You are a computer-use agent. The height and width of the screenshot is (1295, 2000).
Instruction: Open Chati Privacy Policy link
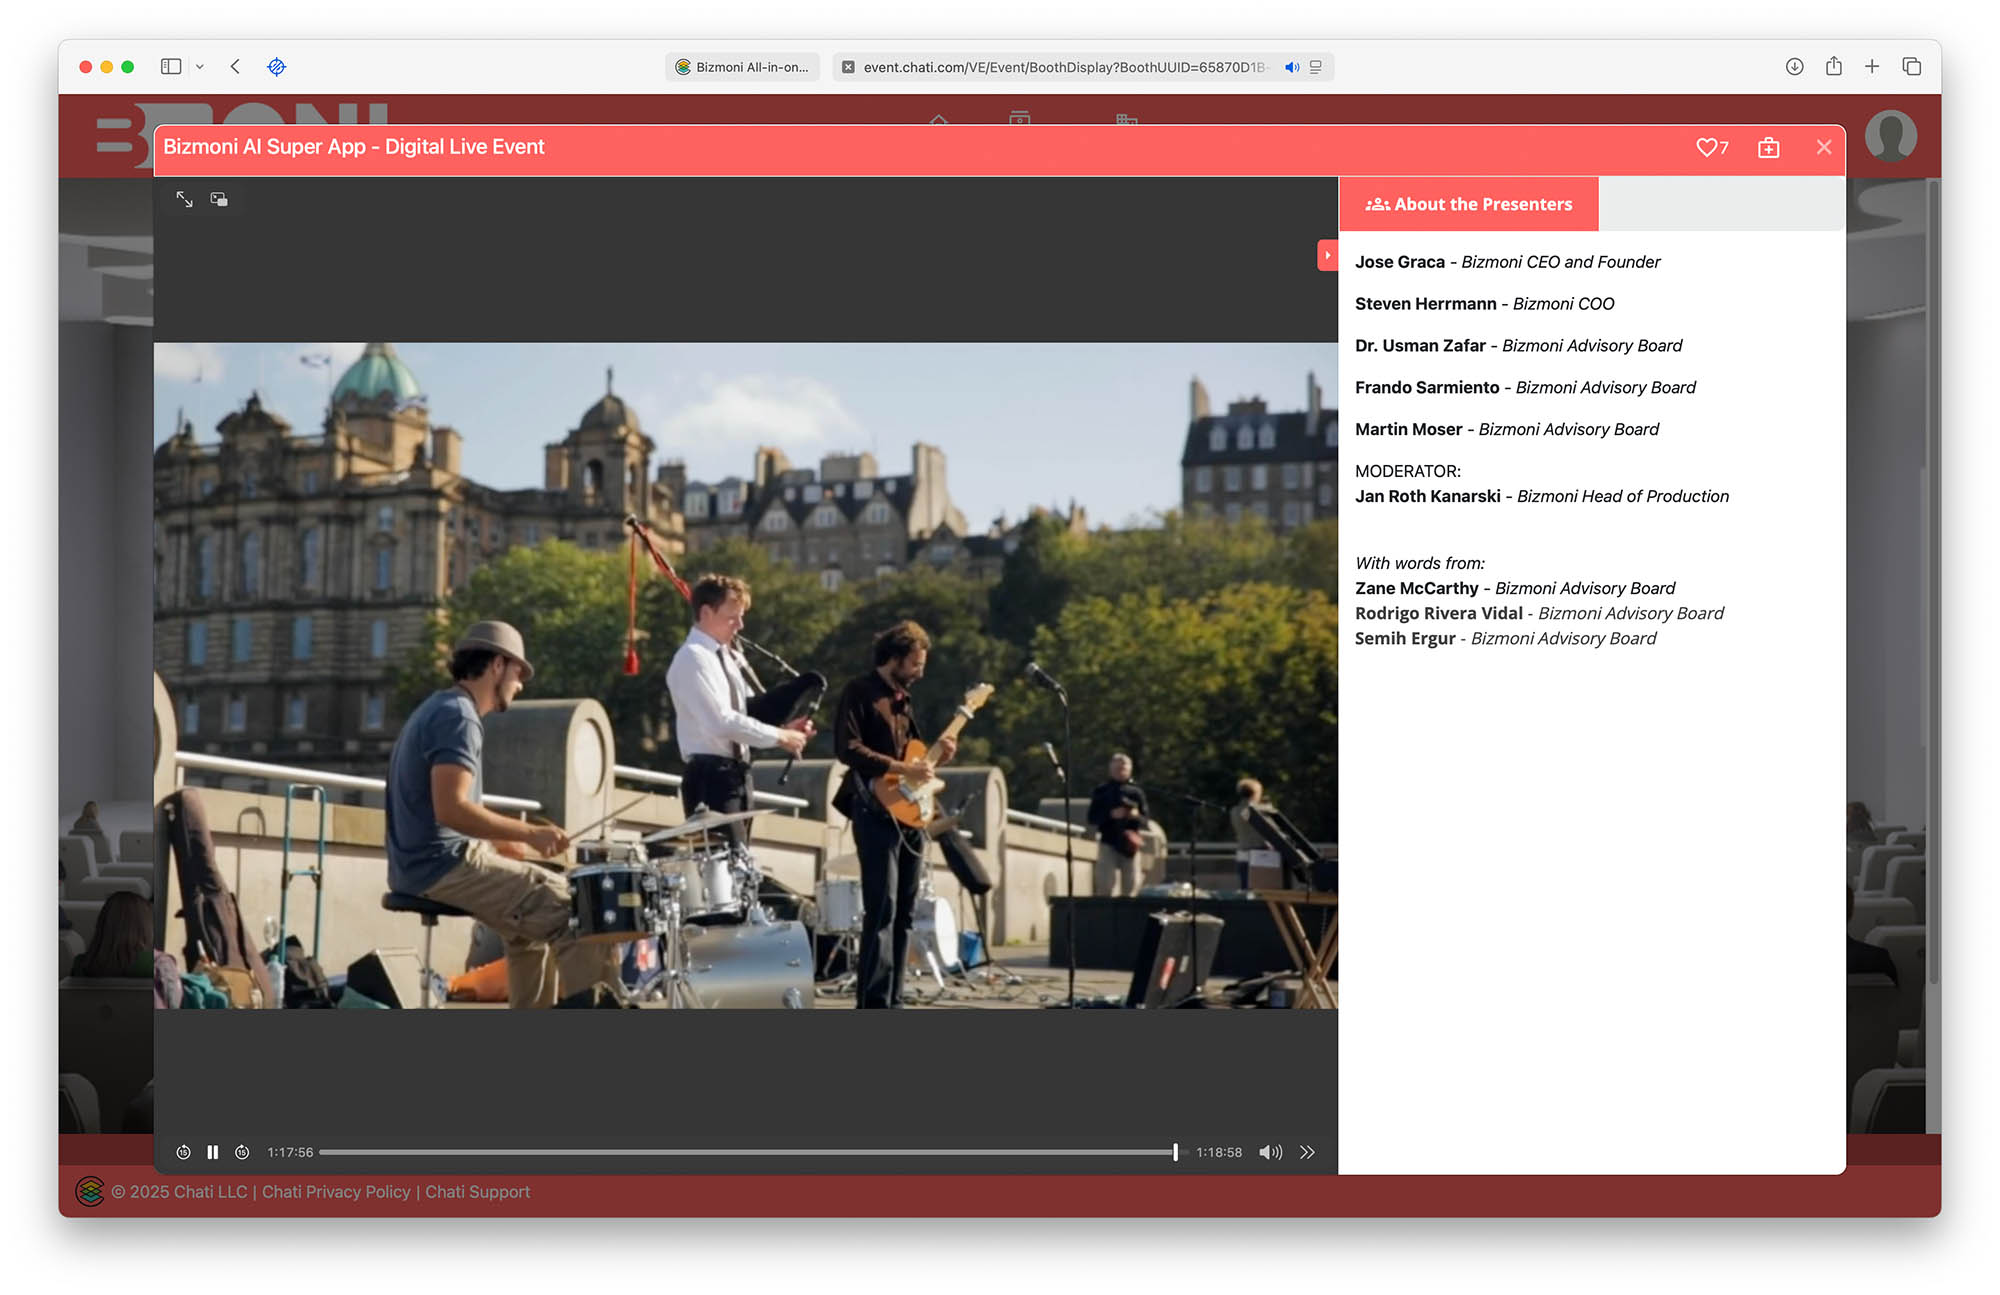(x=336, y=1191)
